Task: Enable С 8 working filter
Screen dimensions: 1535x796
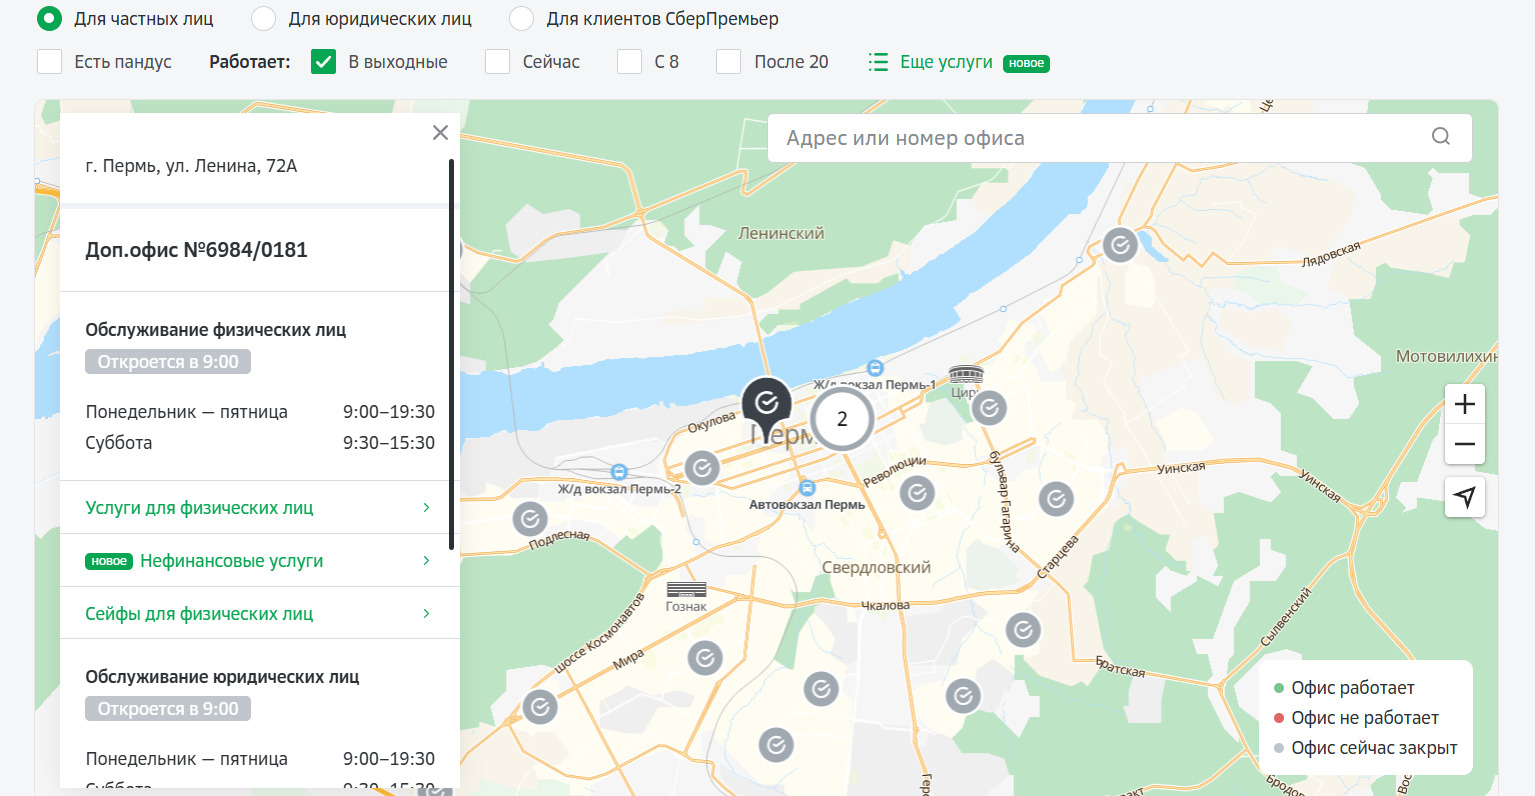Action: (x=629, y=62)
